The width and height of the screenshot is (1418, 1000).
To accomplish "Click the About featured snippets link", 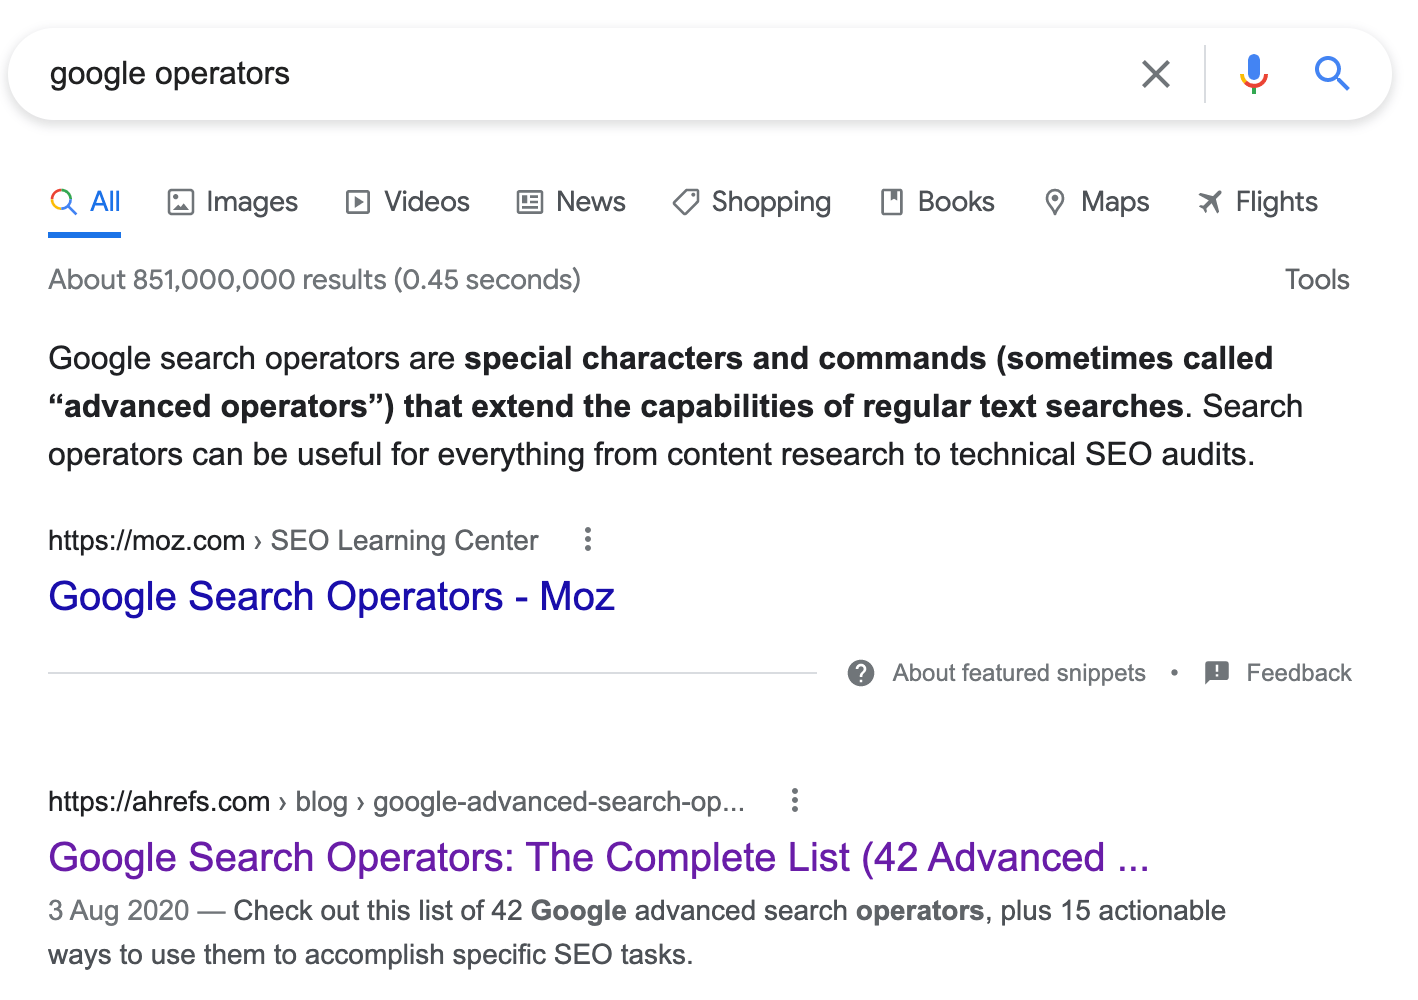I will [1018, 672].
